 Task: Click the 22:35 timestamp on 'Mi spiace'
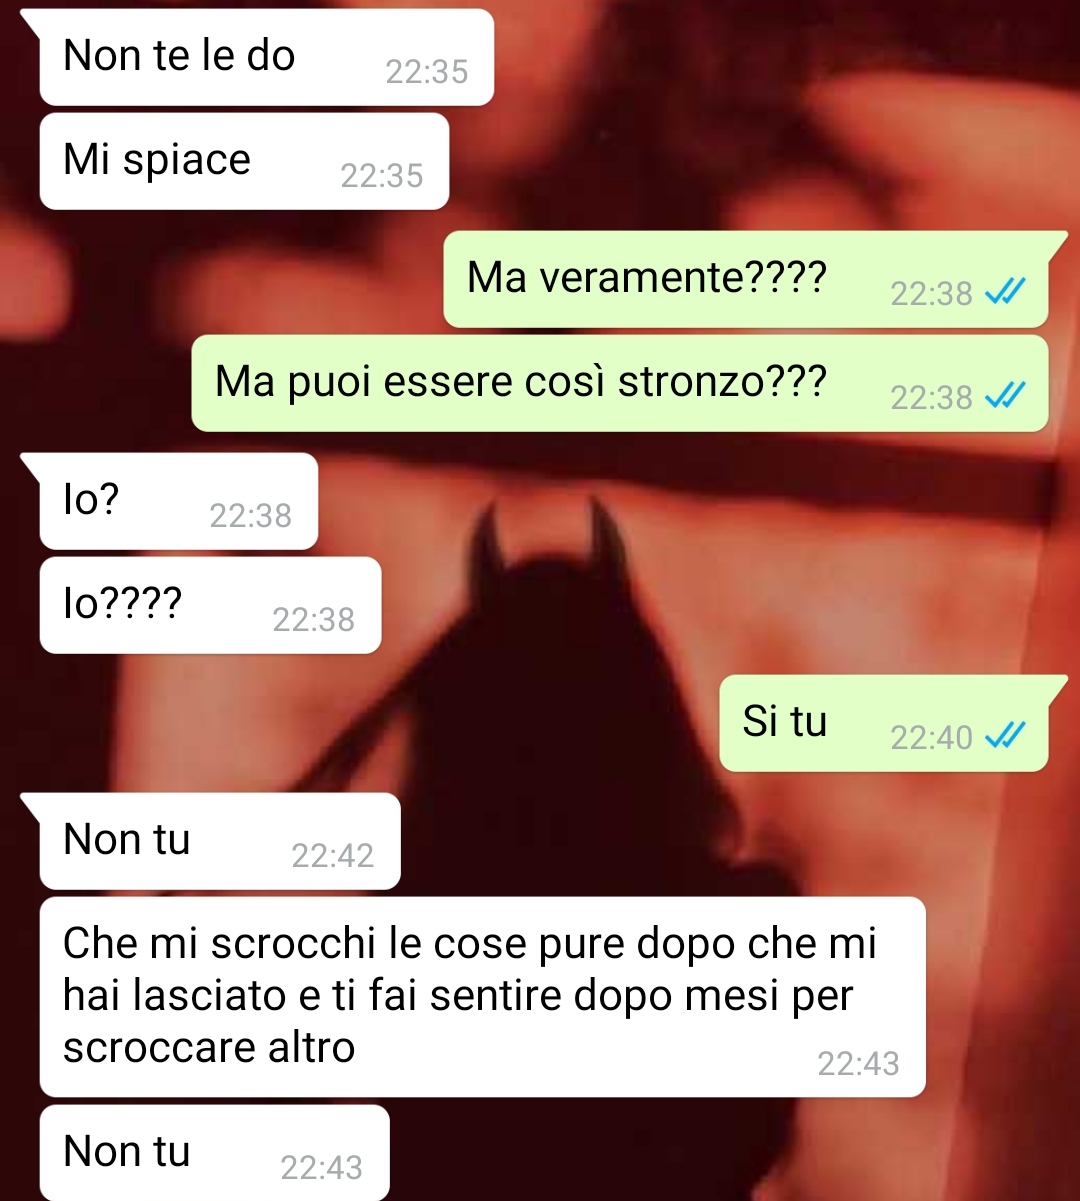point(382,176)
